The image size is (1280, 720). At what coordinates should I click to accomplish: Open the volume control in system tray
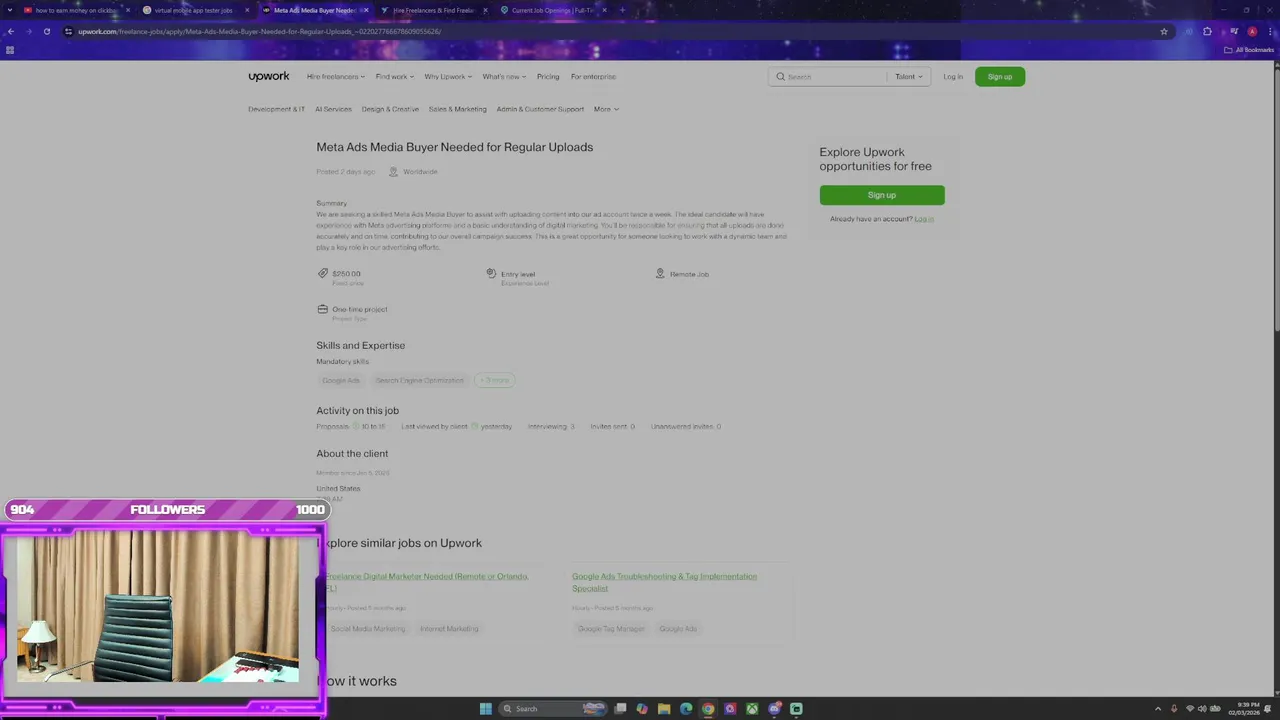pos(1202,709)
